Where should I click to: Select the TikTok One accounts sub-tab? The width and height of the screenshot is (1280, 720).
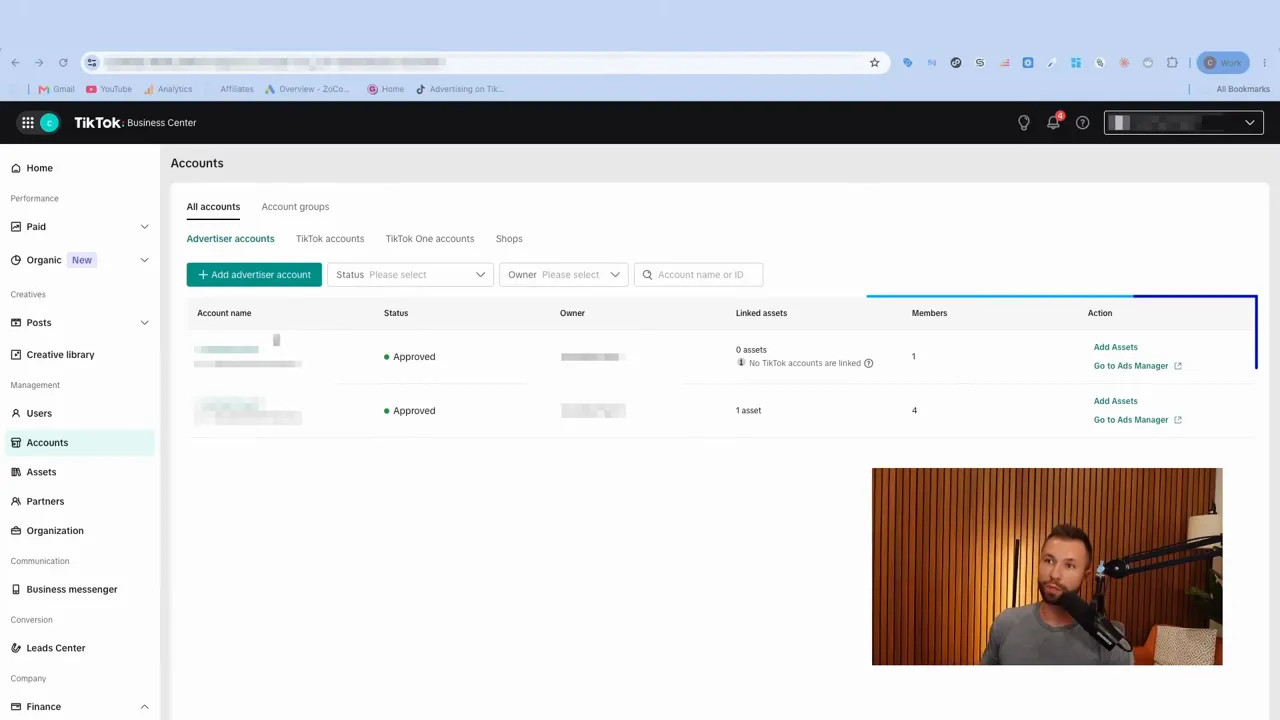[x=430, y=239]
